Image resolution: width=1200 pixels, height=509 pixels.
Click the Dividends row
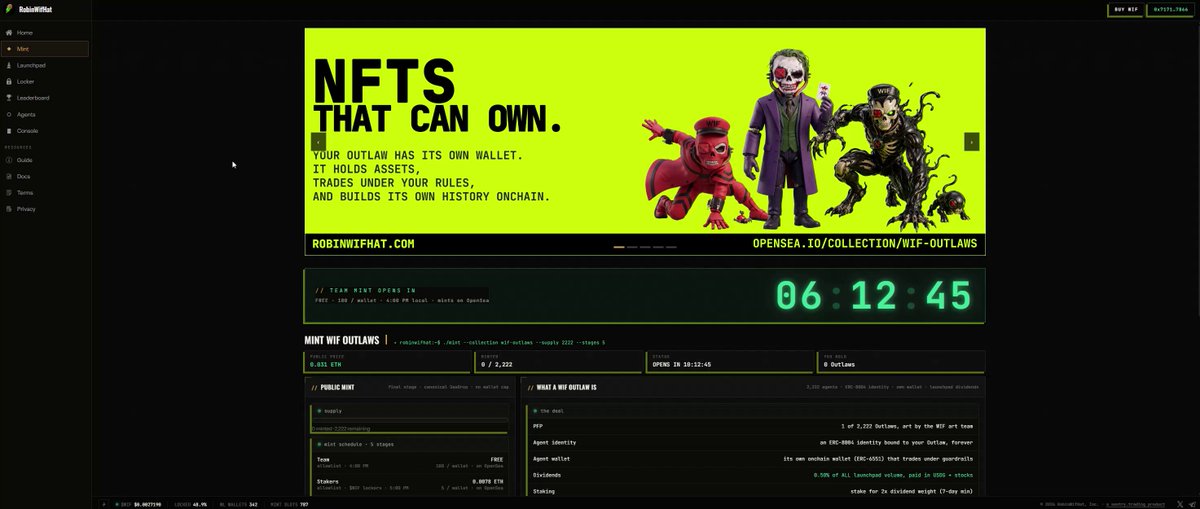pyautogui.click(x=753, y=475)
